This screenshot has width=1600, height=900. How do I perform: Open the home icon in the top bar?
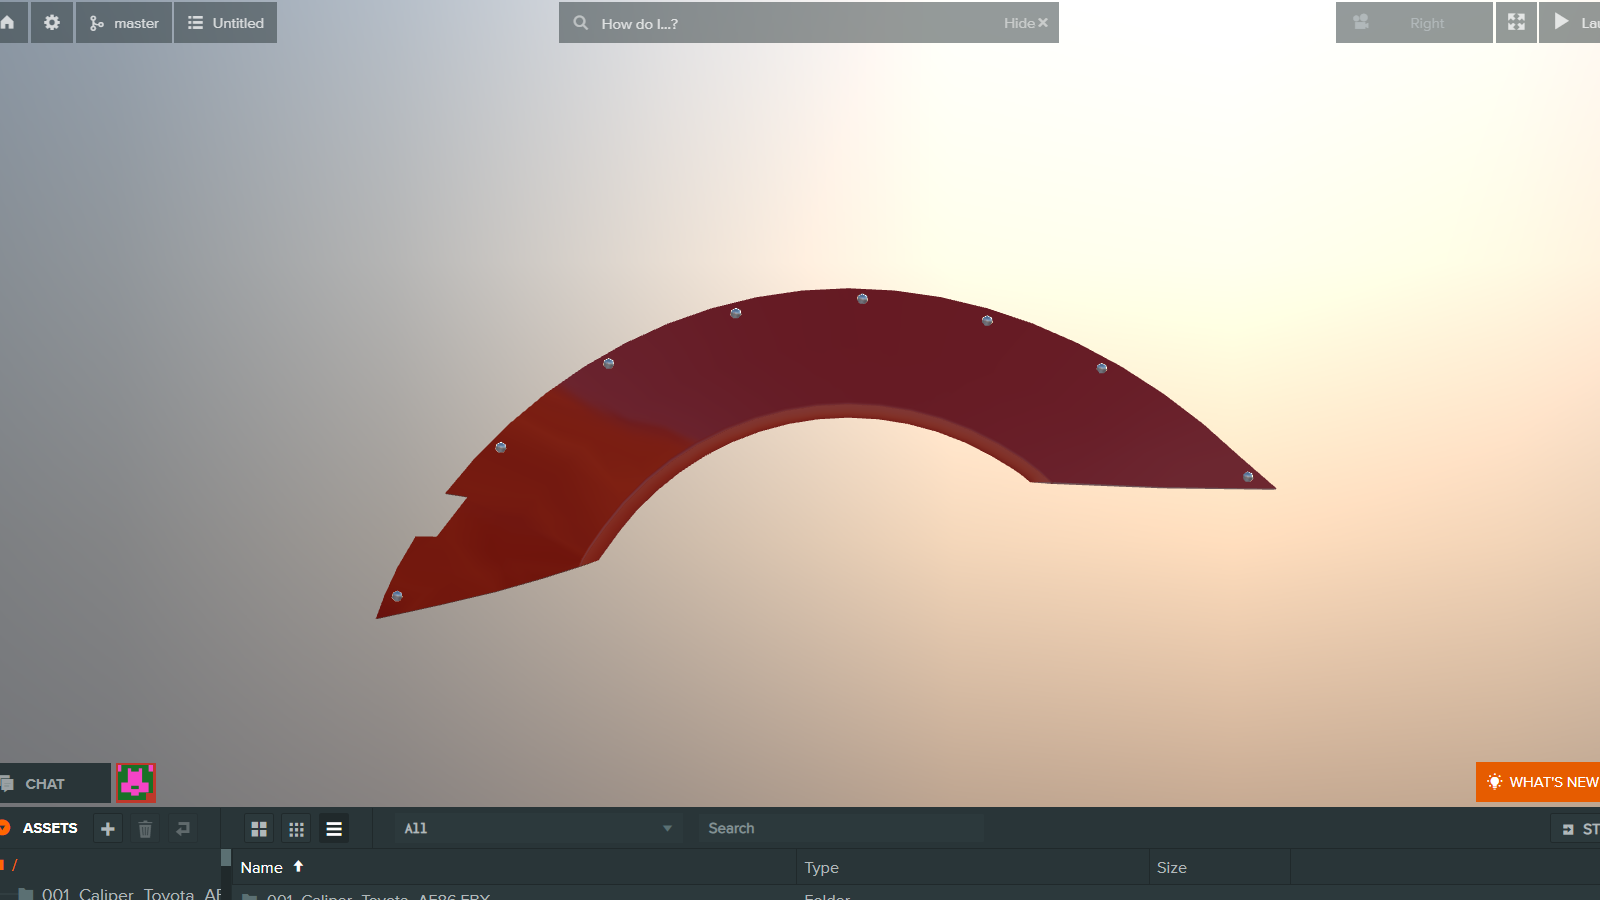(x=8, y=22)
